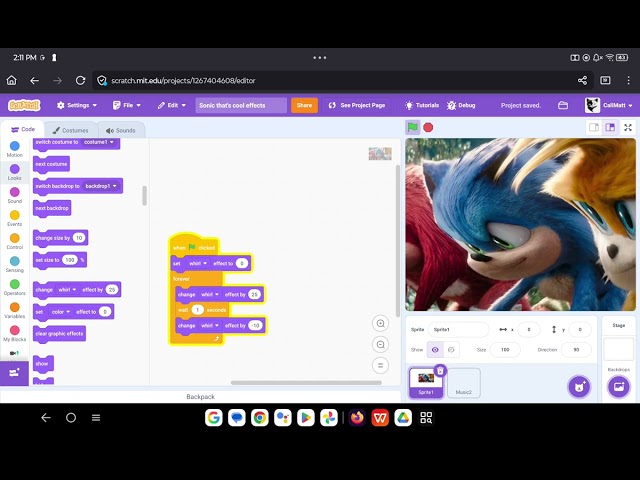Select the Sound block category
Screen dimensions: 640x480
[x=15, y=195]
